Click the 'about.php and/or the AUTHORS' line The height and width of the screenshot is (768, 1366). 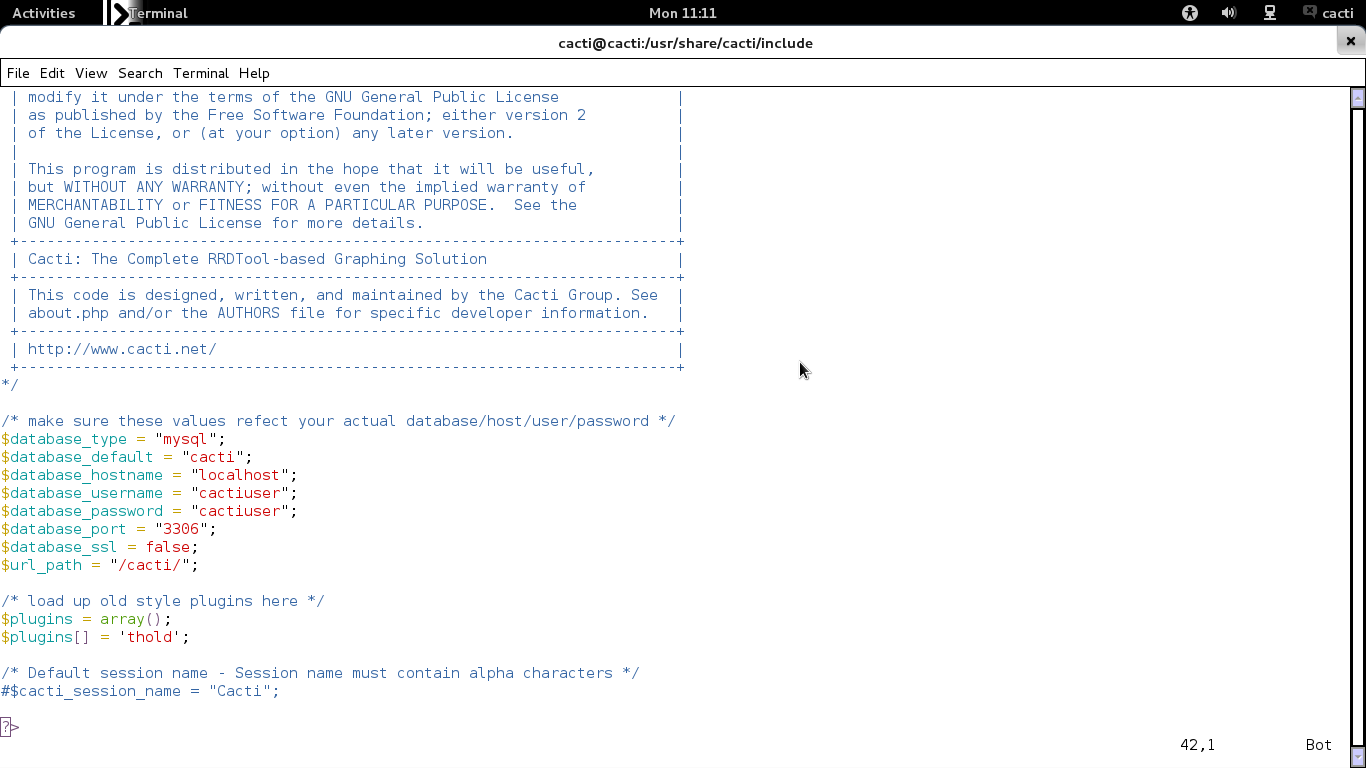click(338, 313)
